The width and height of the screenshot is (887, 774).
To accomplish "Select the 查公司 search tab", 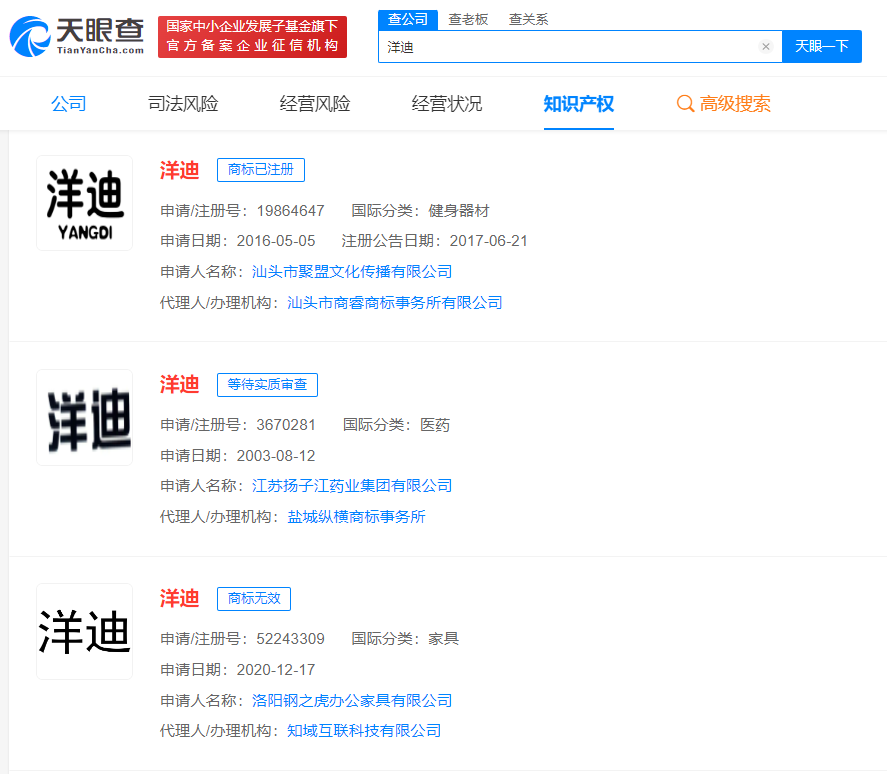I will (x=408, y=20).
